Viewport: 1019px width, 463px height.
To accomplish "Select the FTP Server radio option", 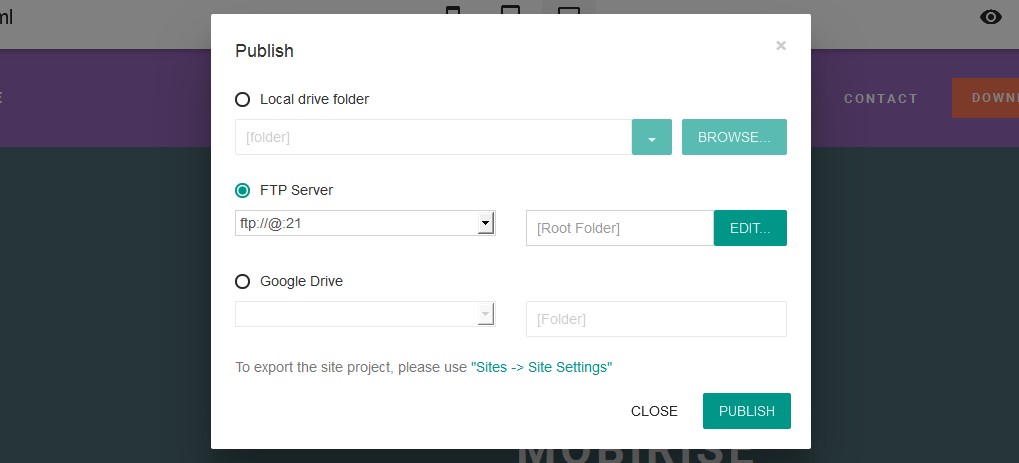I will click(x=242, y=191).
